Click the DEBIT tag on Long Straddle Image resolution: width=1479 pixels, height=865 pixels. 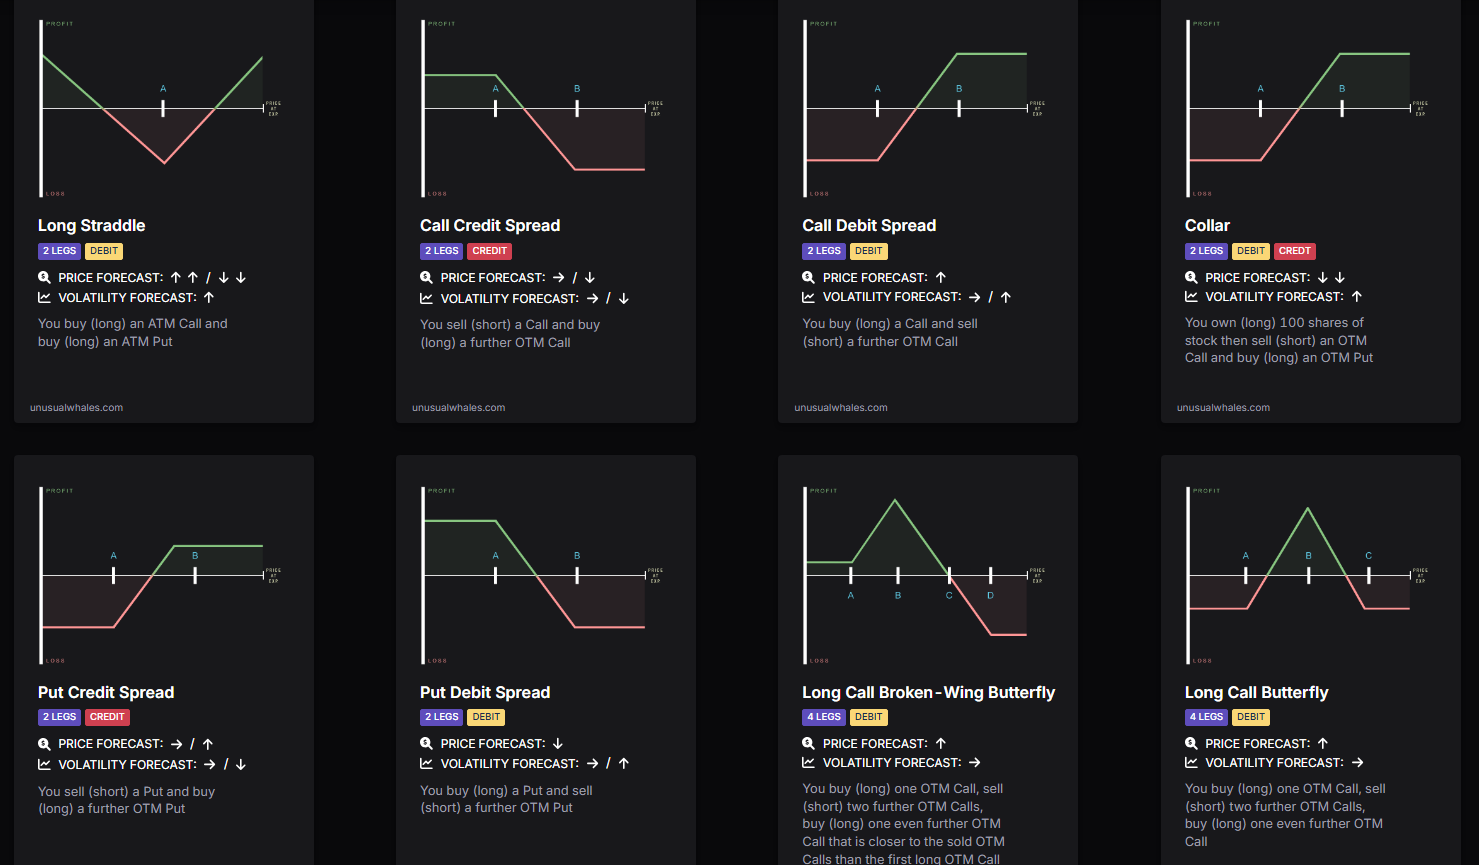pos(104,251)
